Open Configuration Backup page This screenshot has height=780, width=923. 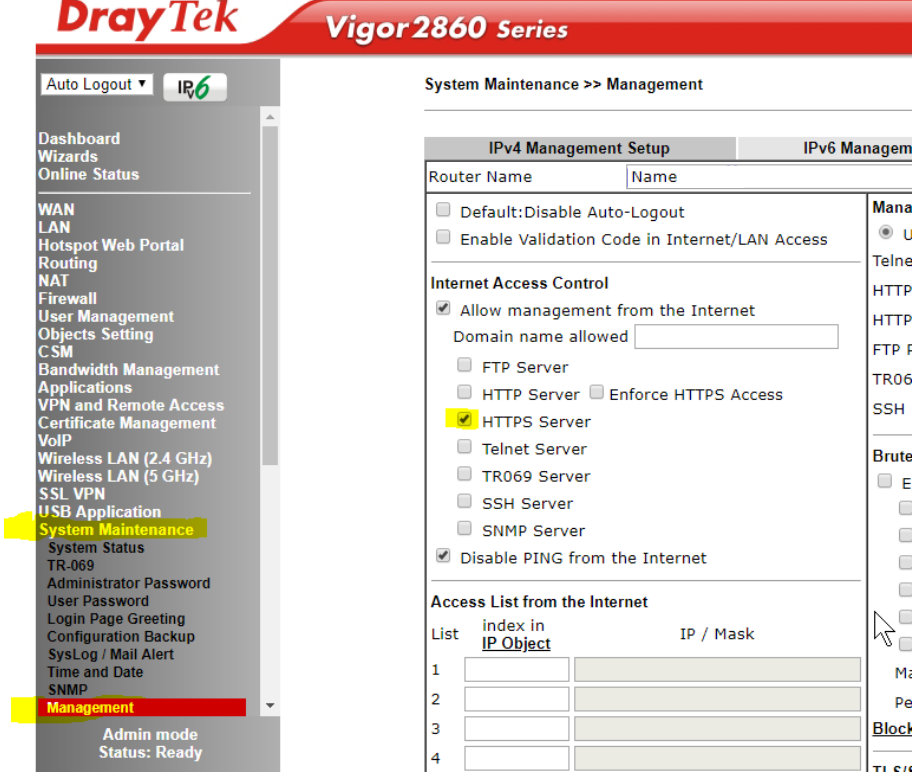click(x=121, y=636)
